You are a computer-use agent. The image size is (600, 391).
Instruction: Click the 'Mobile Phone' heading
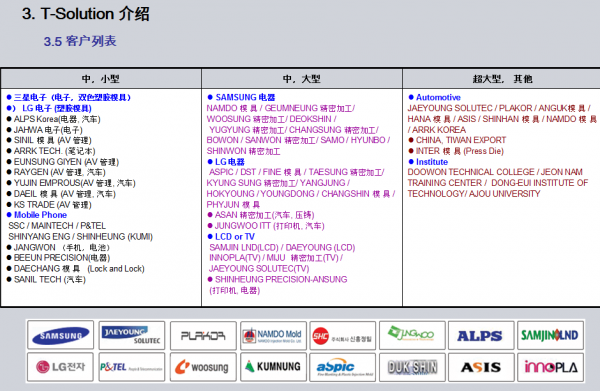[37, 215]
